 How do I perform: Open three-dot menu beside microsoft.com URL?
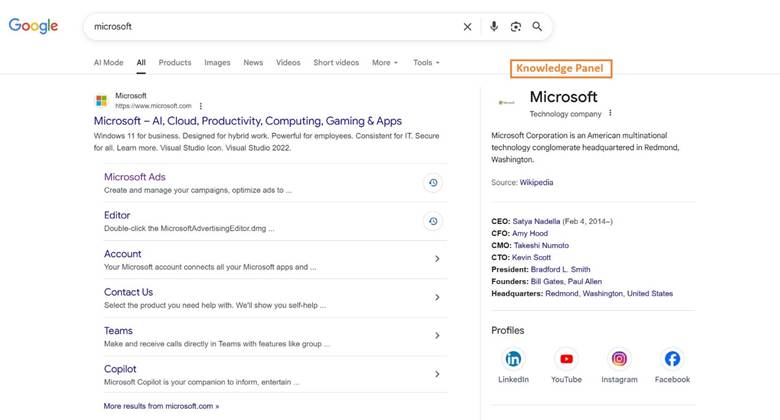coord(201,105)
